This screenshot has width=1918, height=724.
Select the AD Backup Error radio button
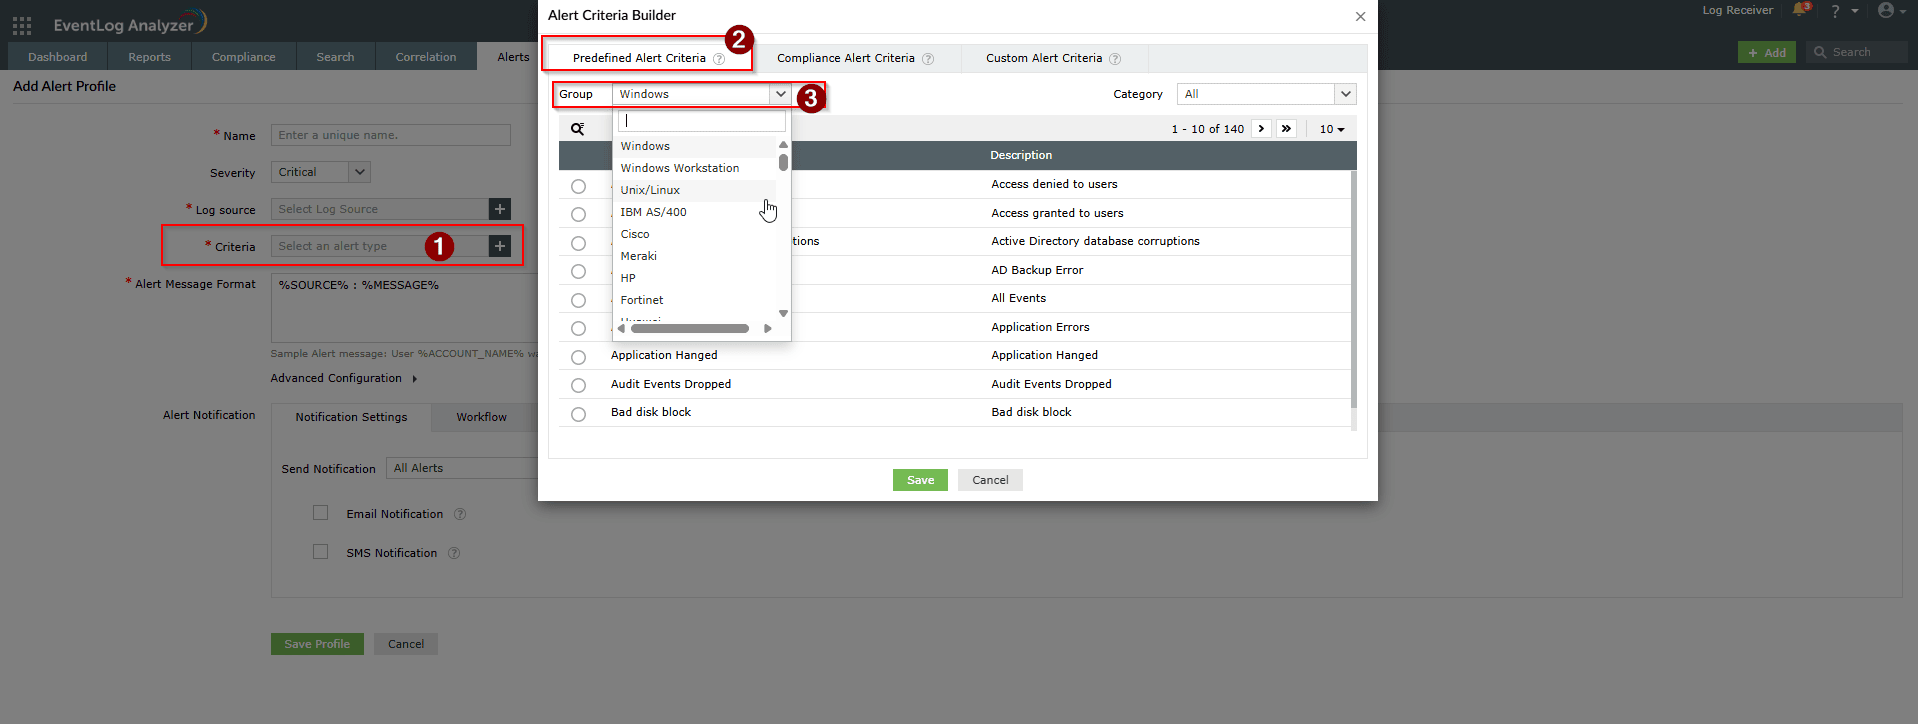point(578,271)
